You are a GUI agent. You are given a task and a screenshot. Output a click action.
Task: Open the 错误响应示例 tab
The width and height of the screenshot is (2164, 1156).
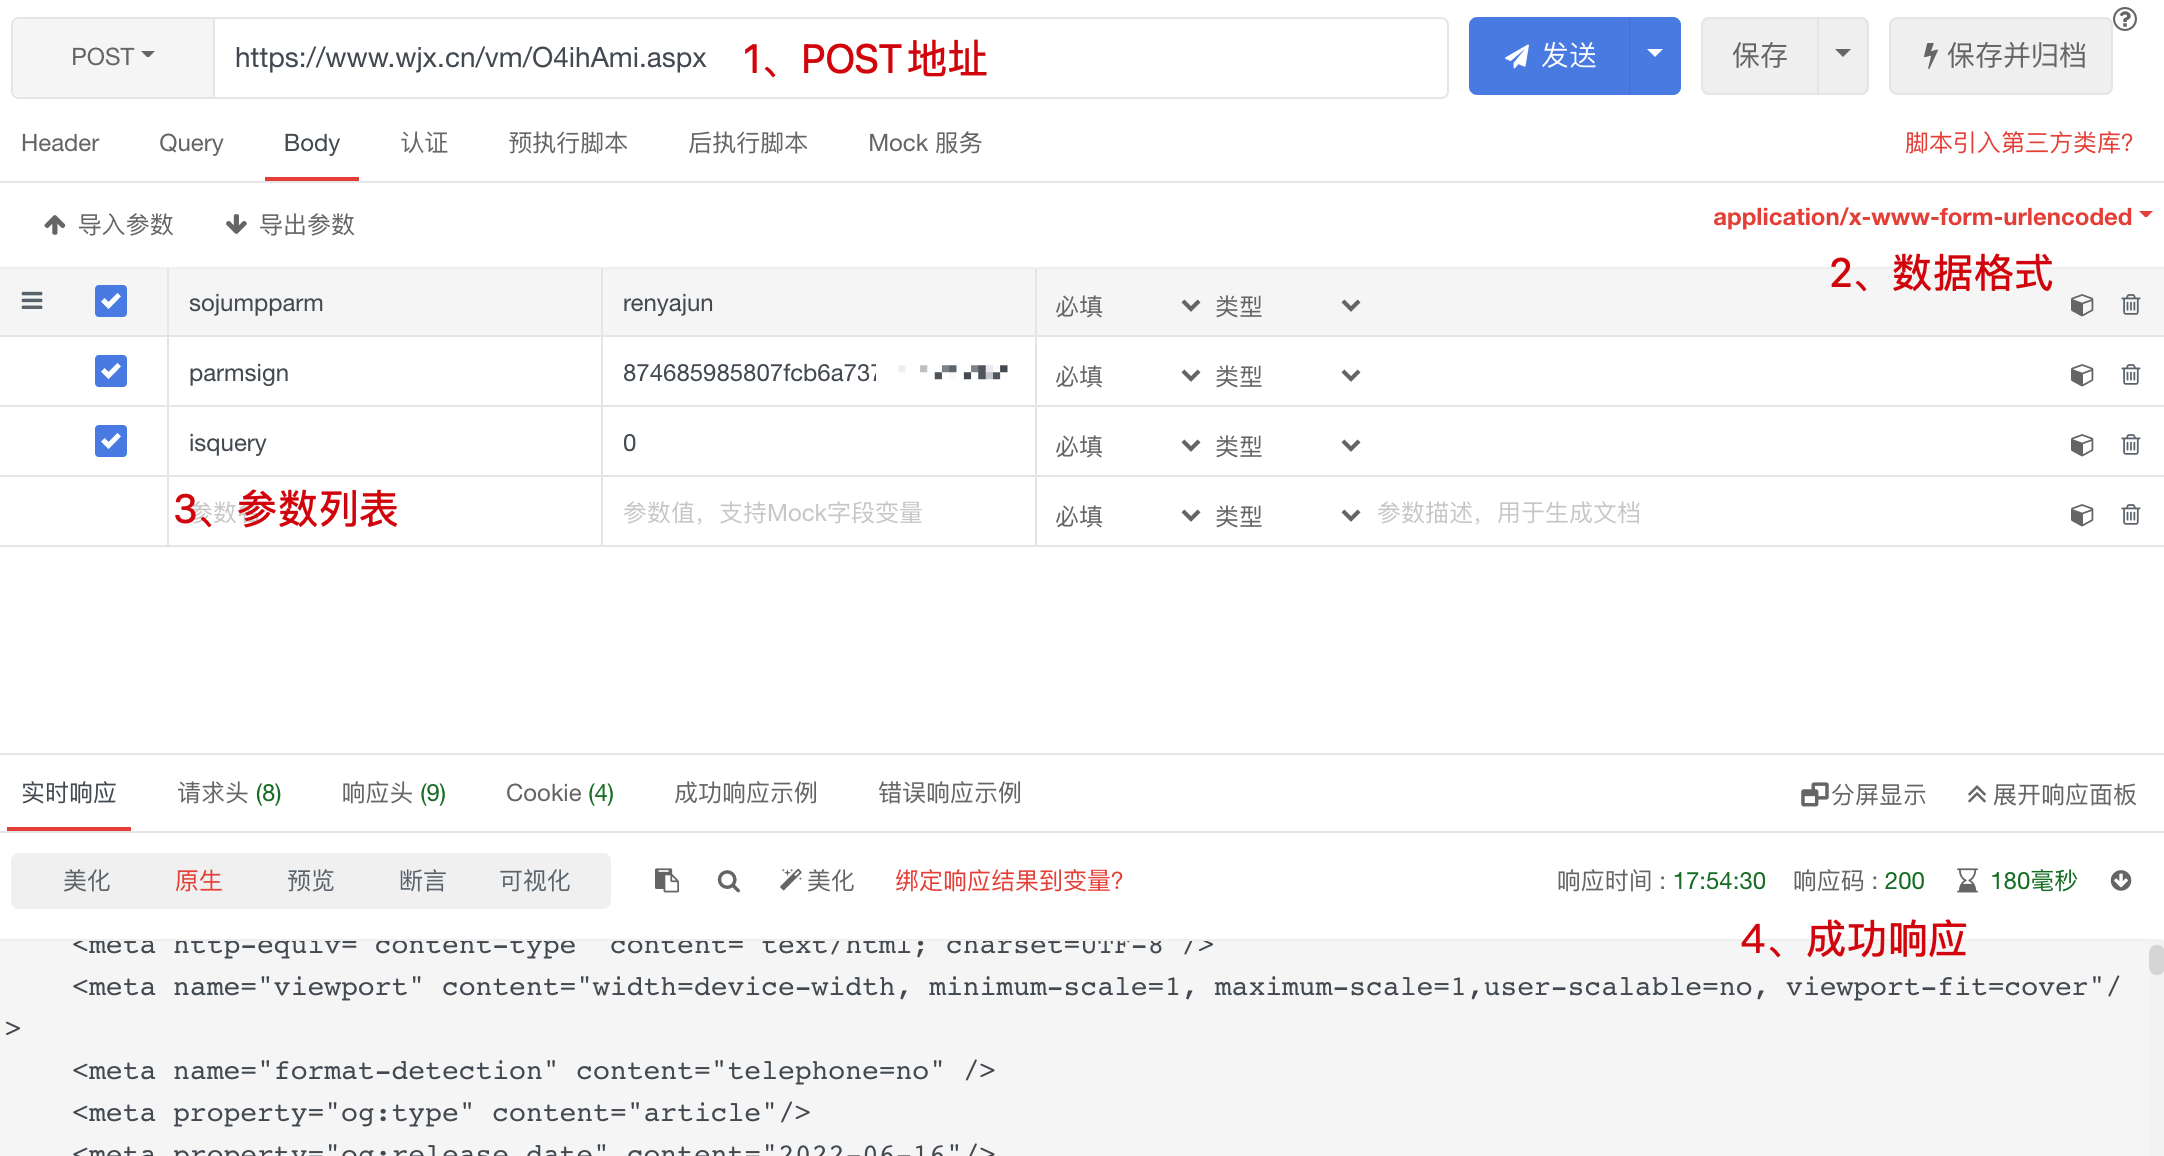950,793
